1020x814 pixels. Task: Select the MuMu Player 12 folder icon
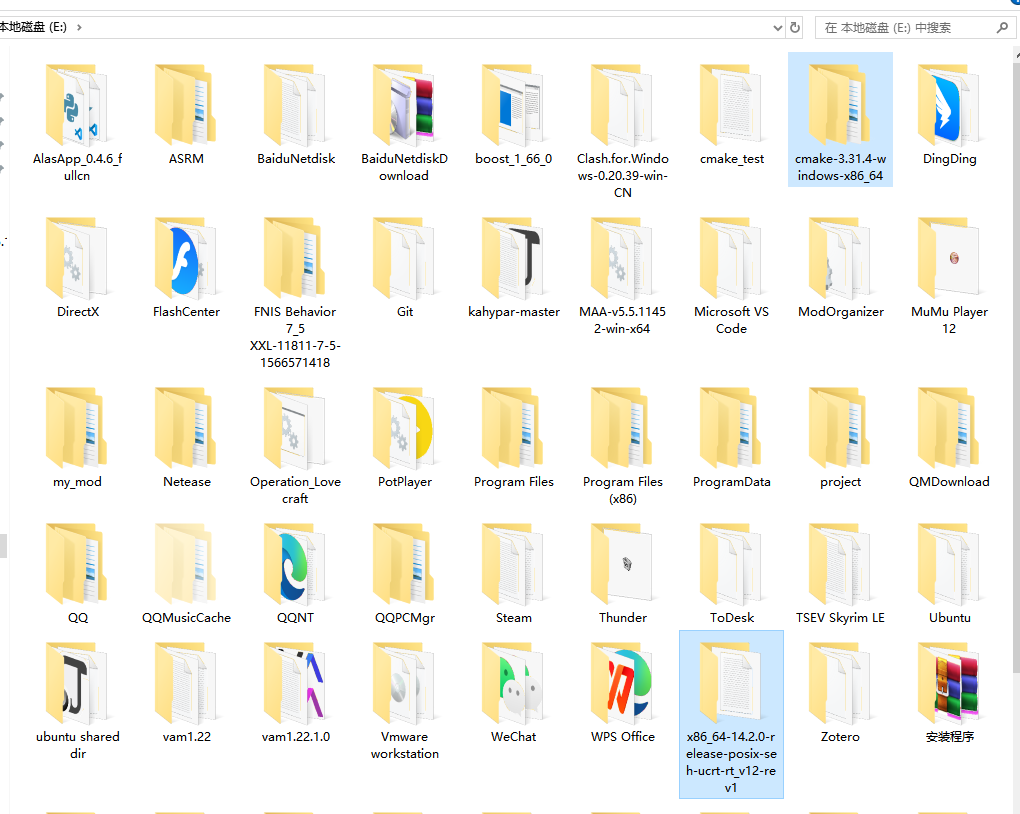(x=949, y=258)
